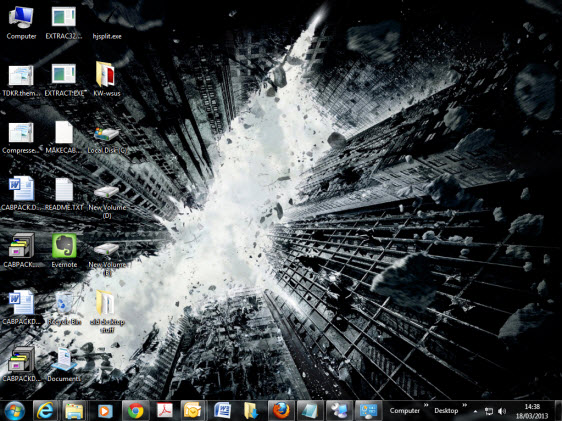The width and height of the screenshot is (562, 421).
Task: Open the folder with blue arrow taskbar icon
Action: tap(251, 411)
